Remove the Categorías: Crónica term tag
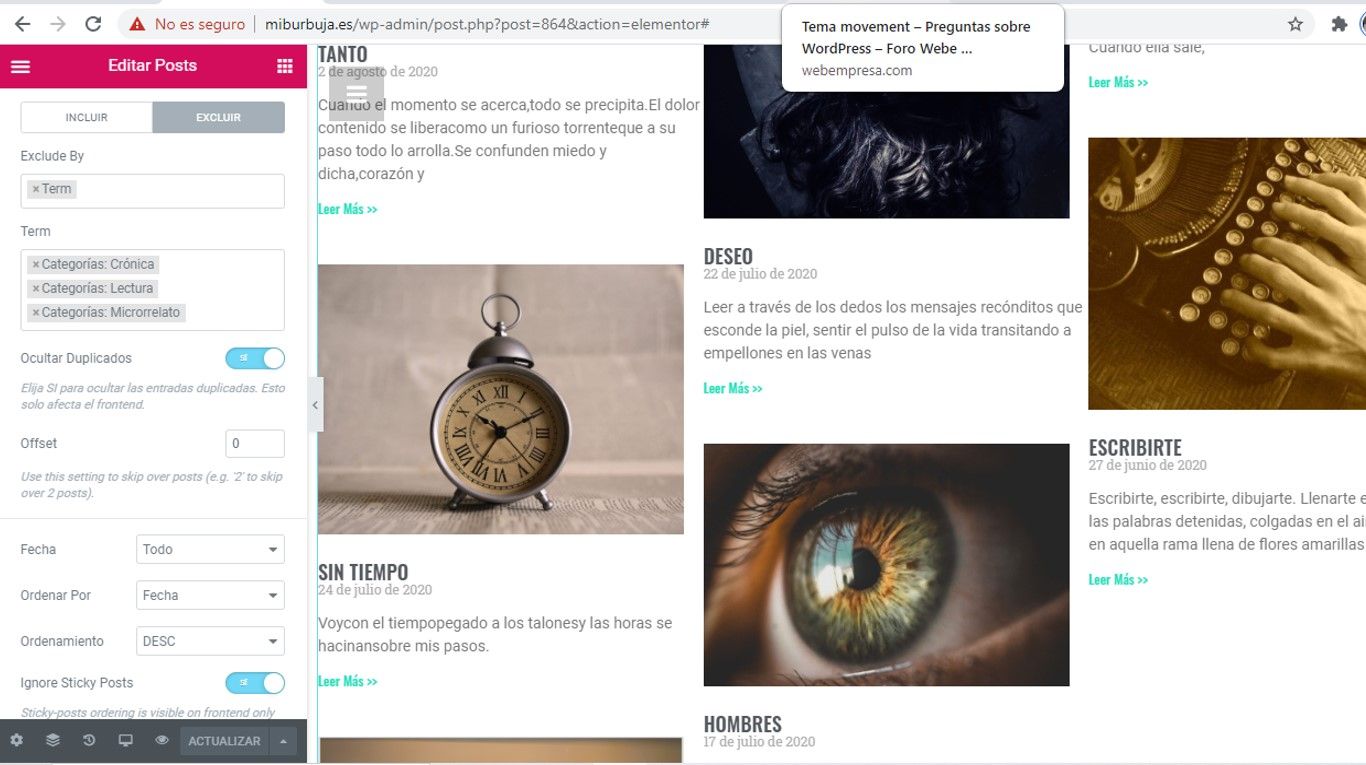This screenshot has width=1366, height=765. click(x=36, y=265)
